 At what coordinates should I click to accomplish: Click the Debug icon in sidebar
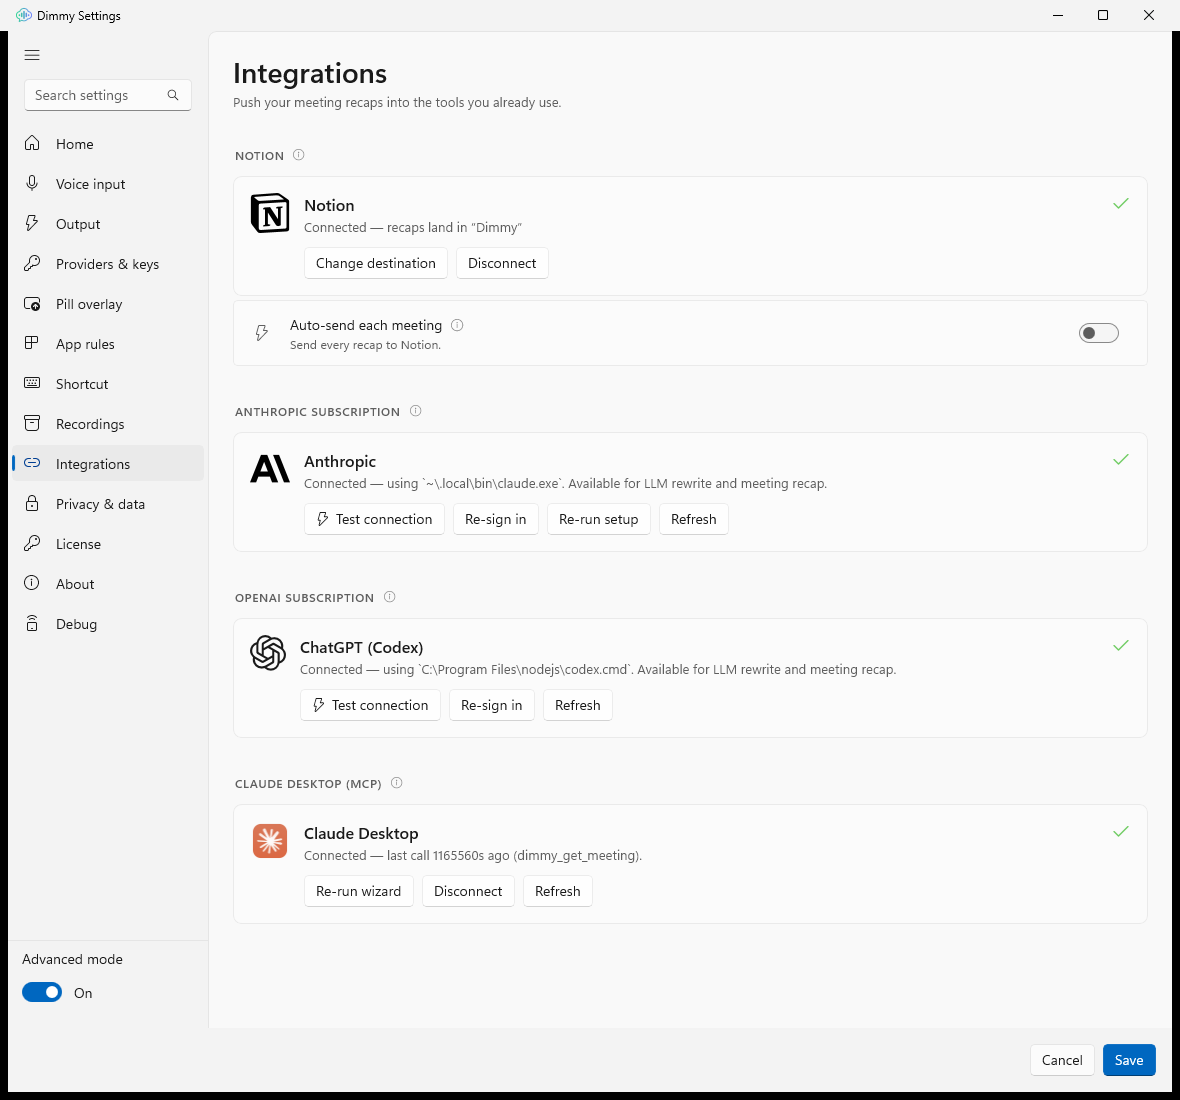click(x=32, y=623)
